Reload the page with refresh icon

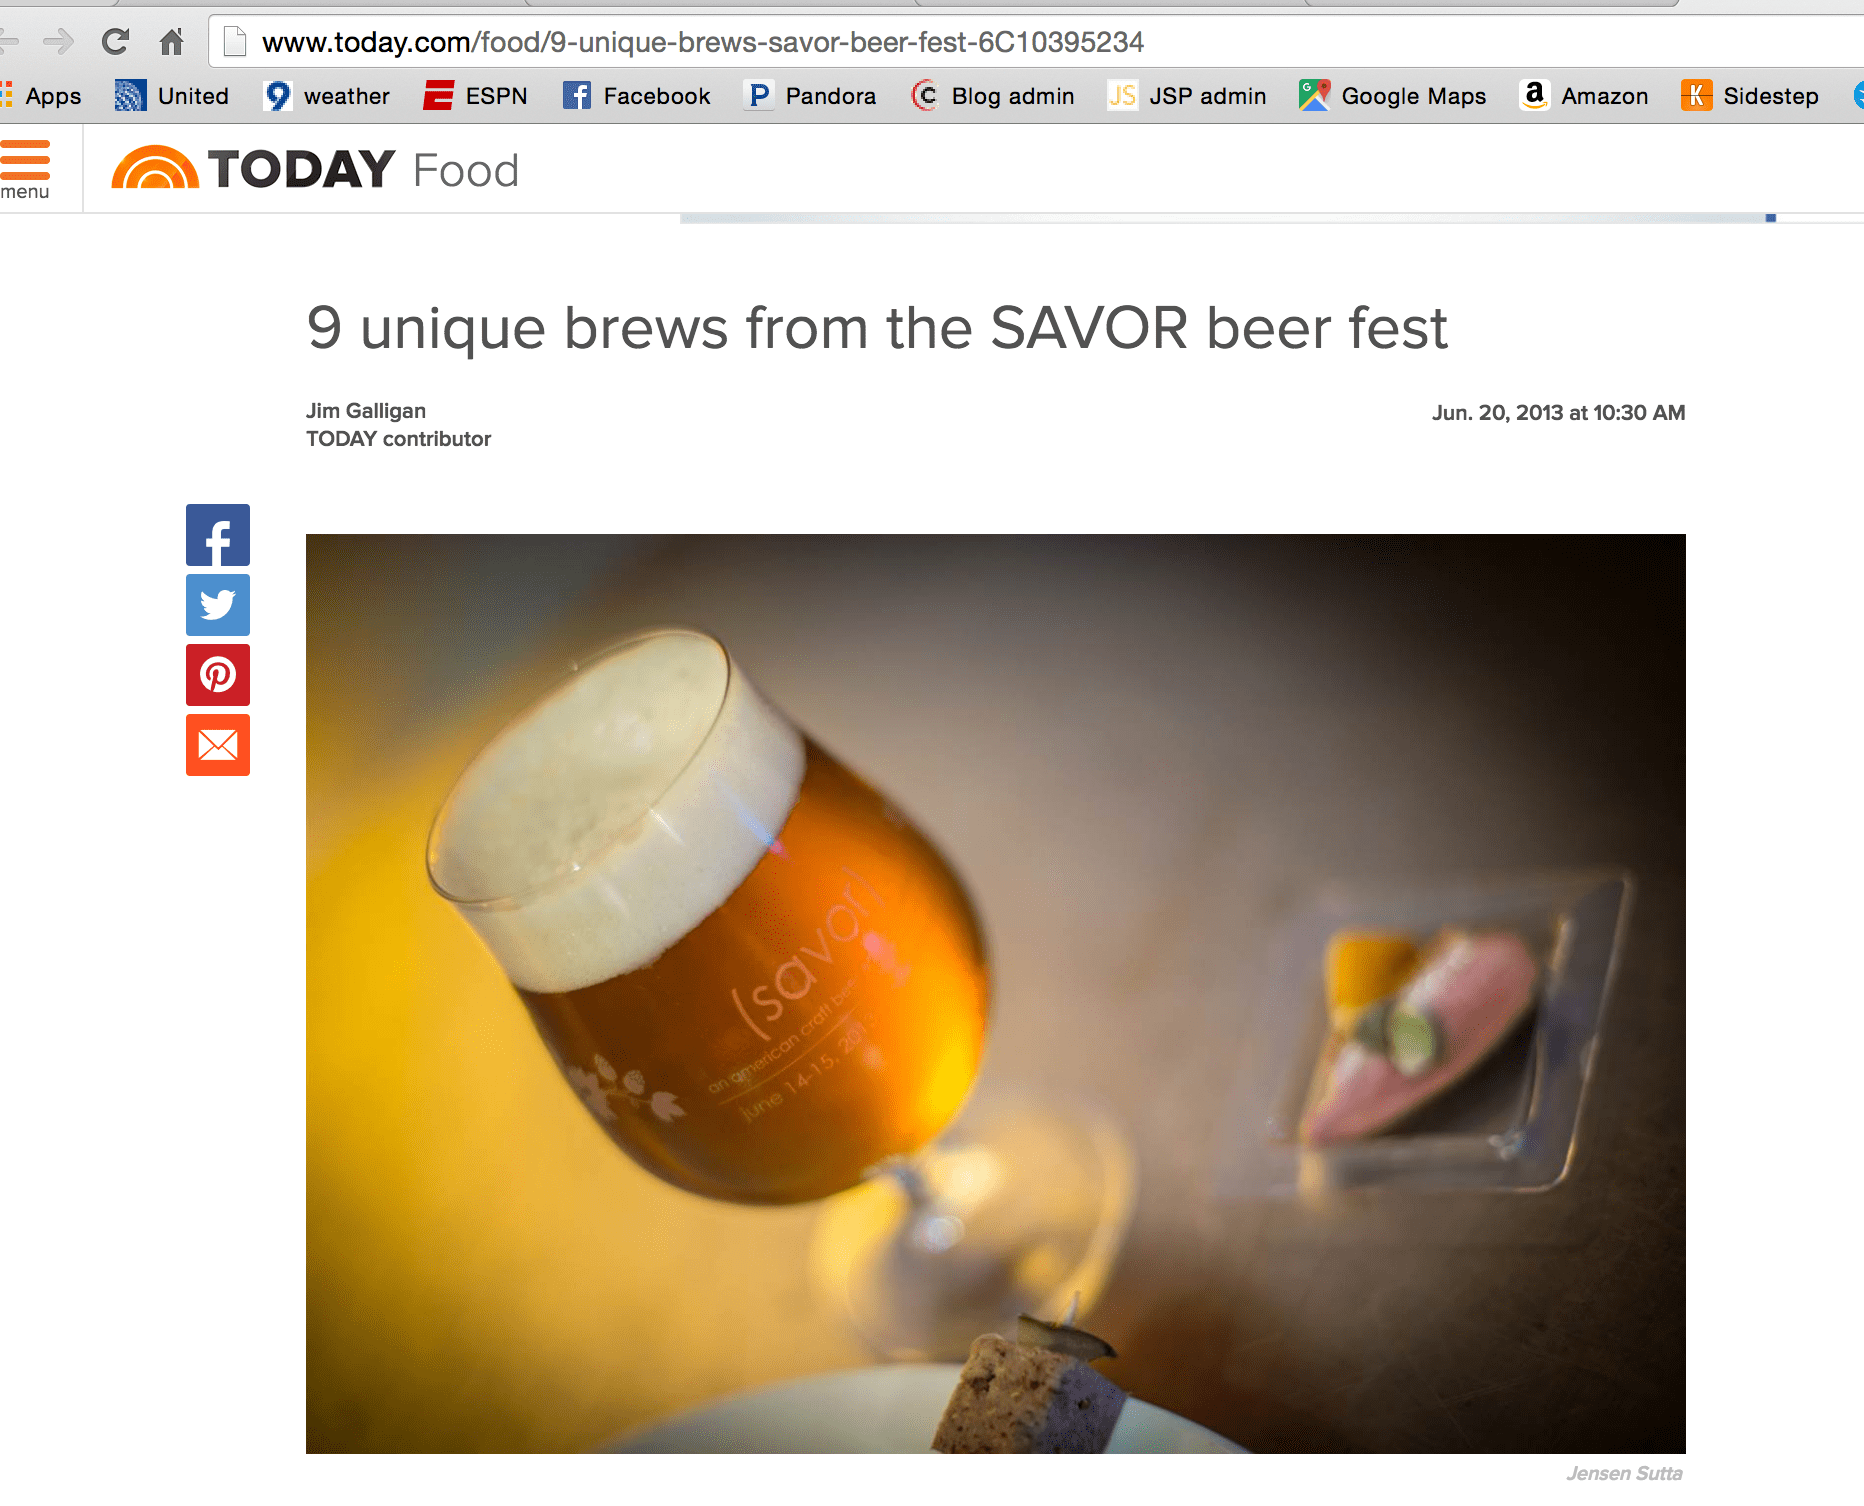pyautogui.click(x=115, y=42)
